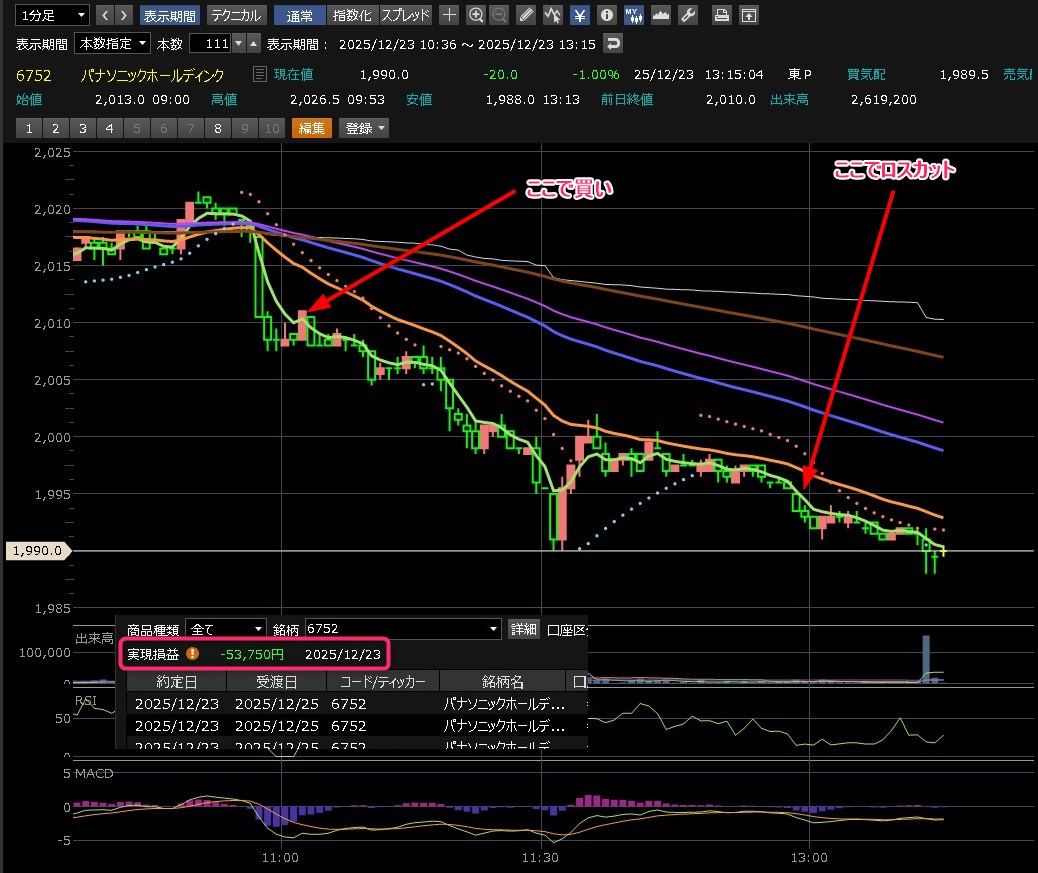Click the printer icon
The height and width of the screenshot is (873, 1038).
pyautogui.click(x=721, y=15)
